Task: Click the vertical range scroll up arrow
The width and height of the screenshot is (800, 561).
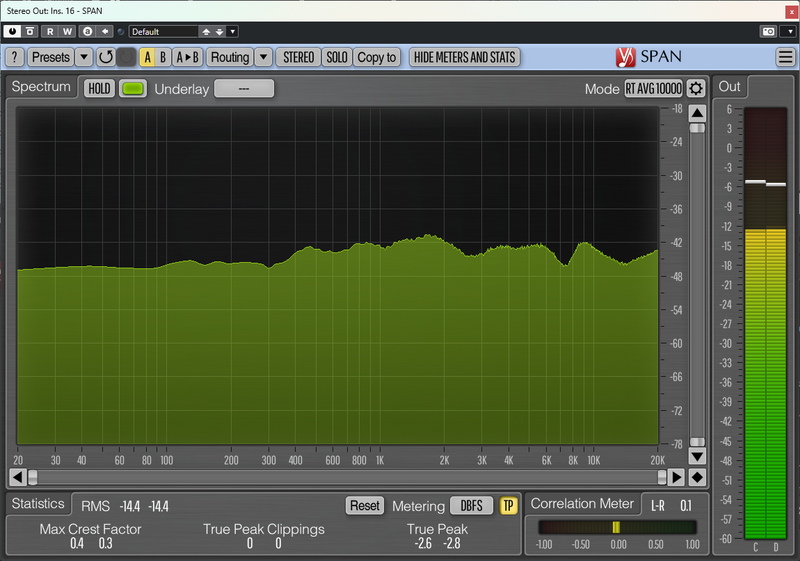Action: point(697,113)
